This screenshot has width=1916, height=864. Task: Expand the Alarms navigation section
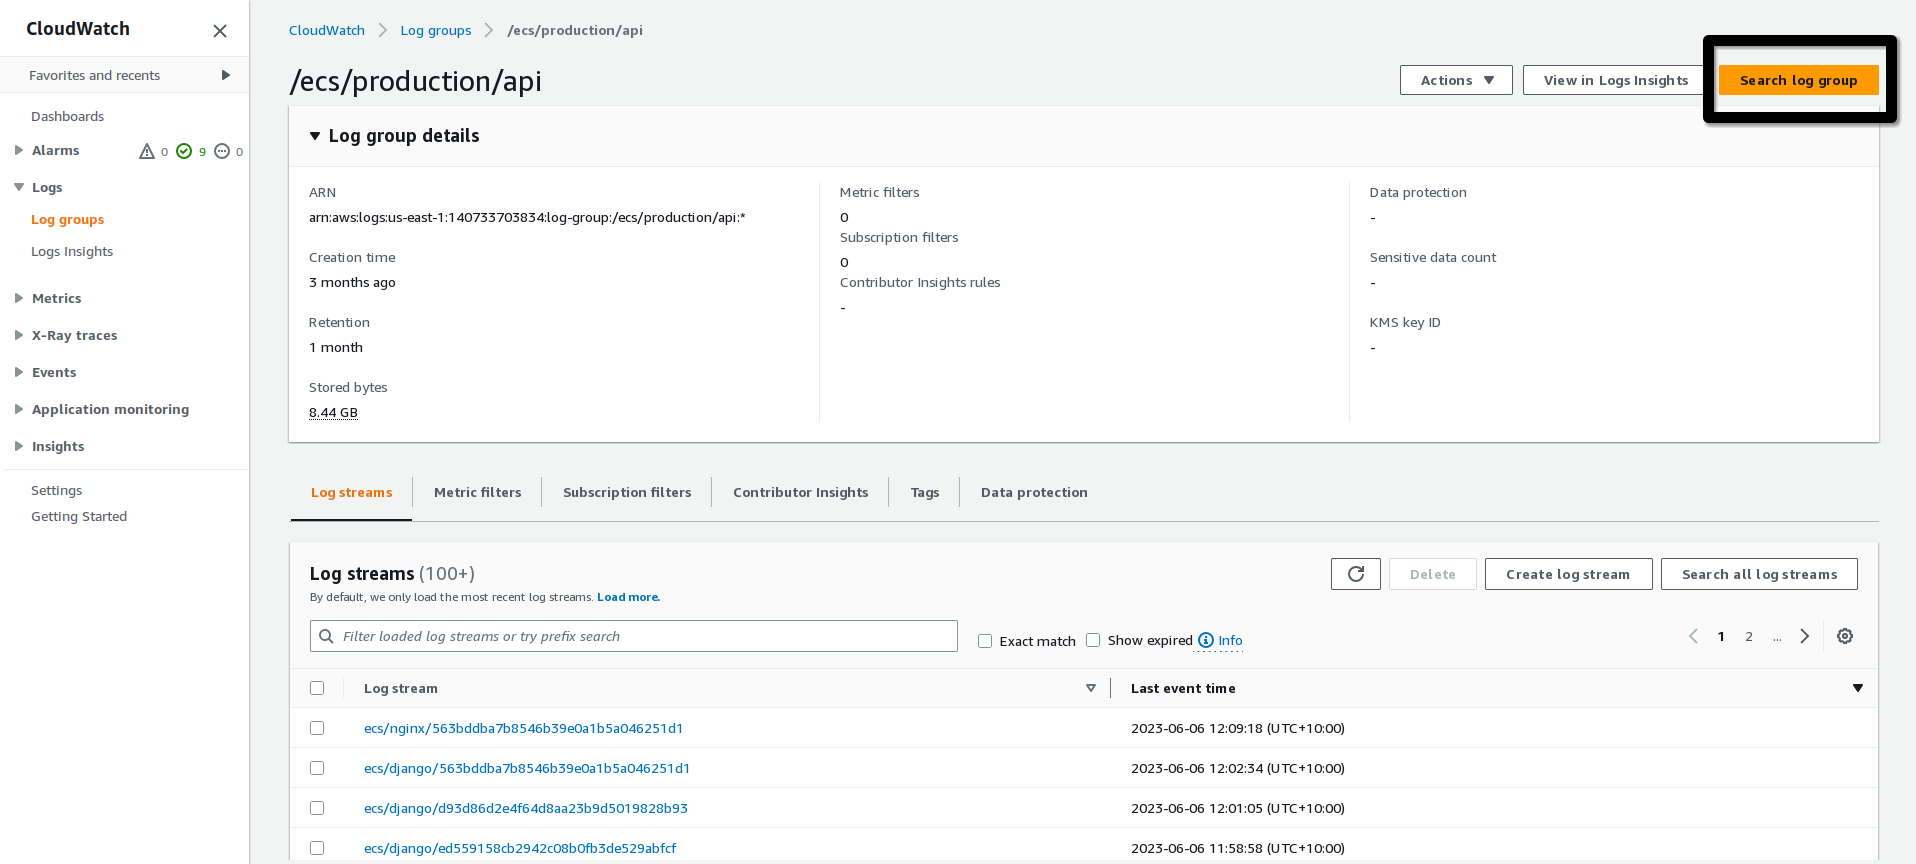click(19, 150)
